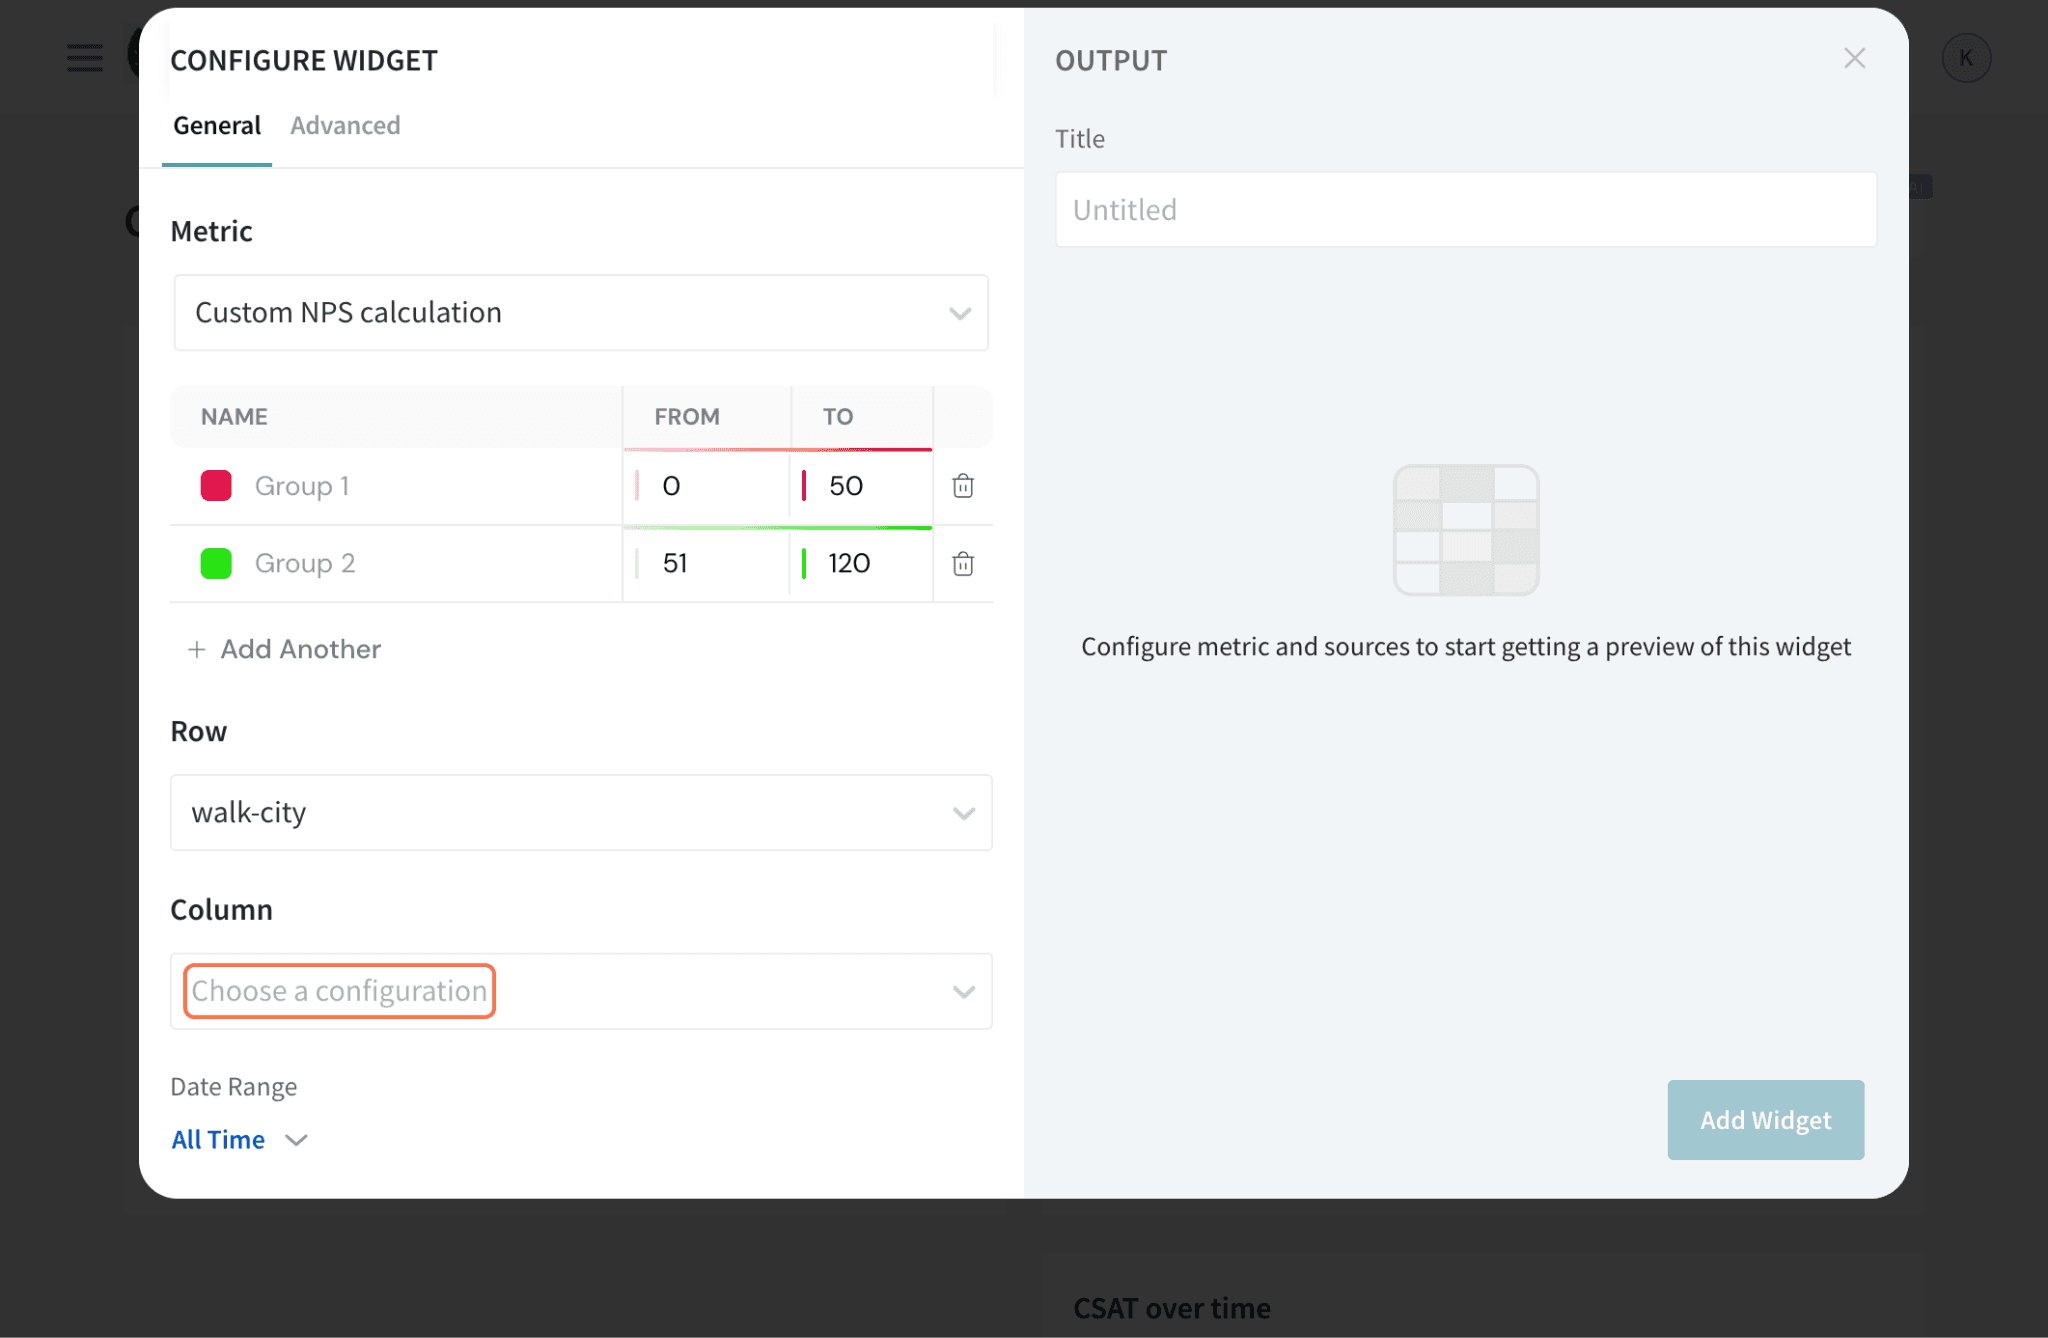Click Add Another group link
The image size is (2048, 1338).
300,650
